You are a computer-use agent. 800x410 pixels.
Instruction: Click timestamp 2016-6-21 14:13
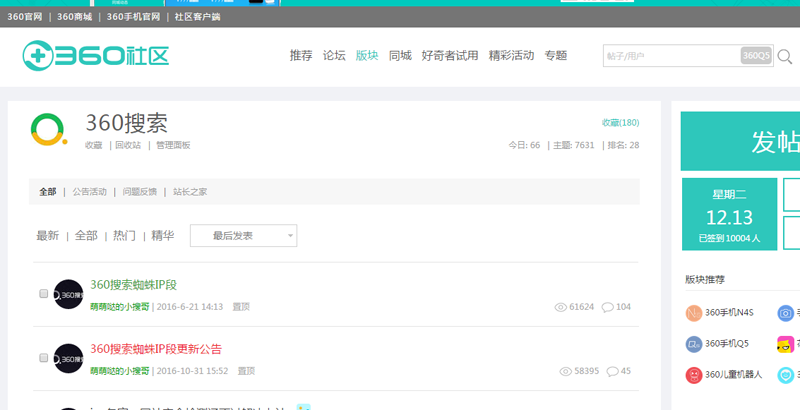pos(190,307)
